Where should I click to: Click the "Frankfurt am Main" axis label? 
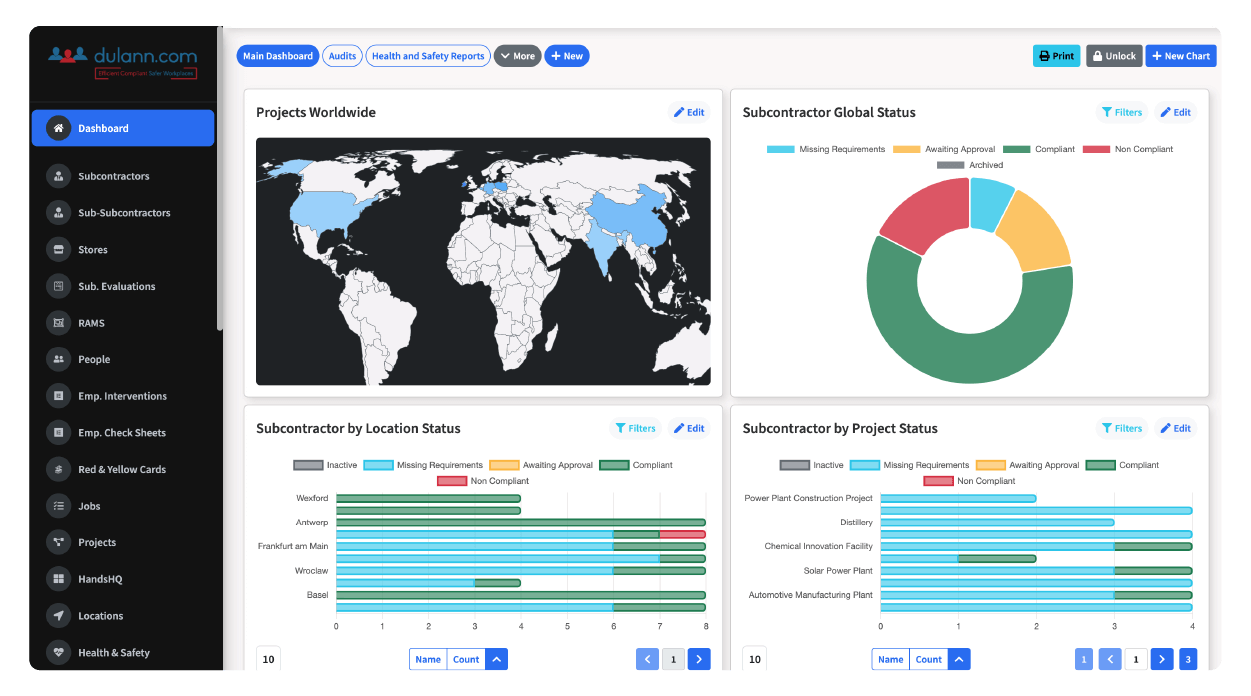(x=292, y=546)
